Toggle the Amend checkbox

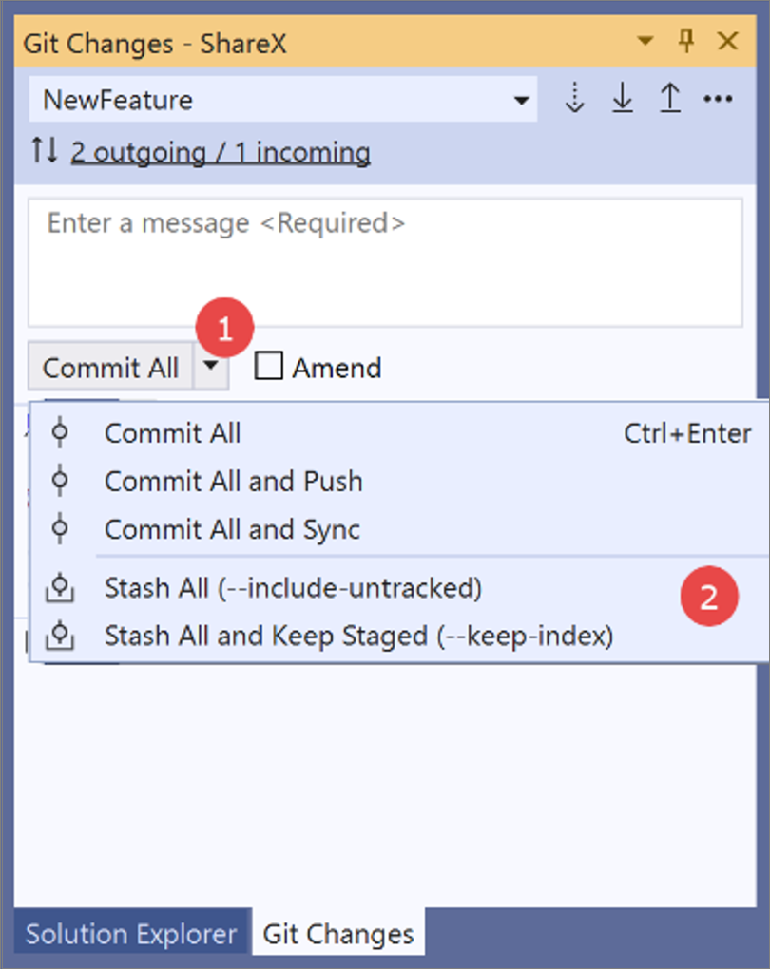pyautogui.click(x=269, y=366)
